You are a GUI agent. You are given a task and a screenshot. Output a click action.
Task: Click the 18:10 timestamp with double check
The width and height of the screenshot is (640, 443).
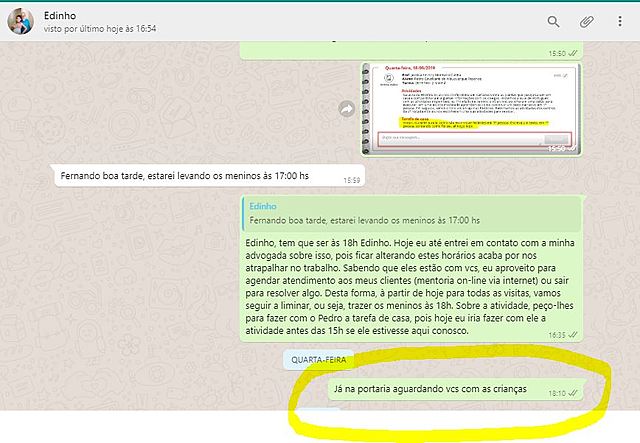coord(562,393)
